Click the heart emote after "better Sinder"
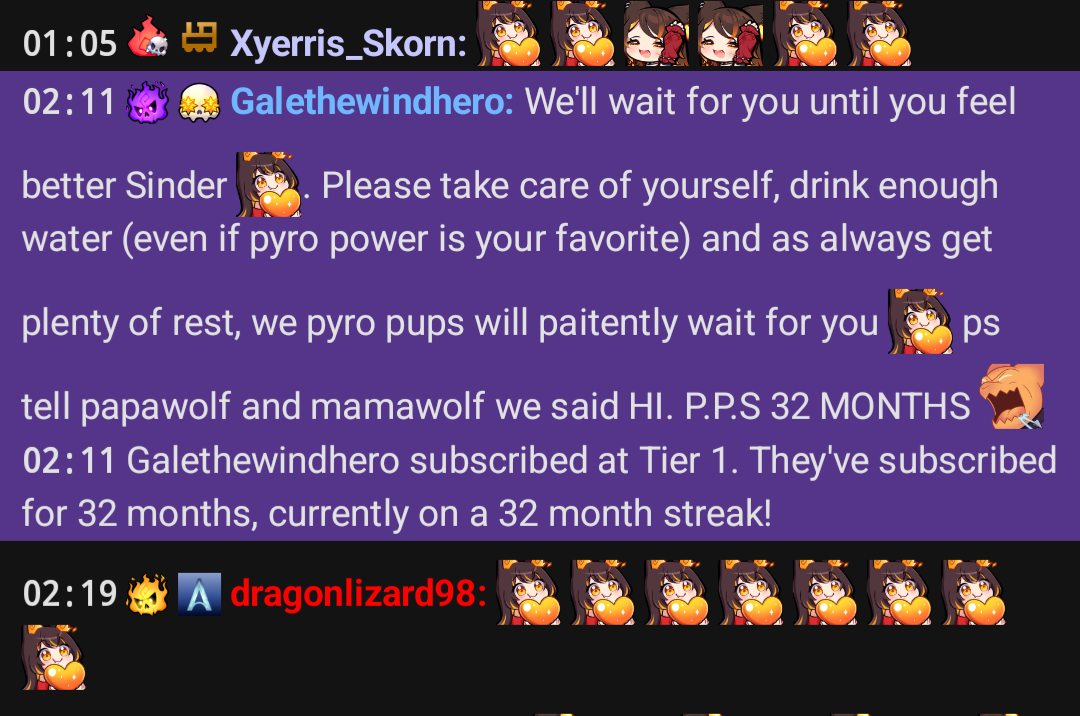This screenshot has width=1080, height=716. click(268, 185)
